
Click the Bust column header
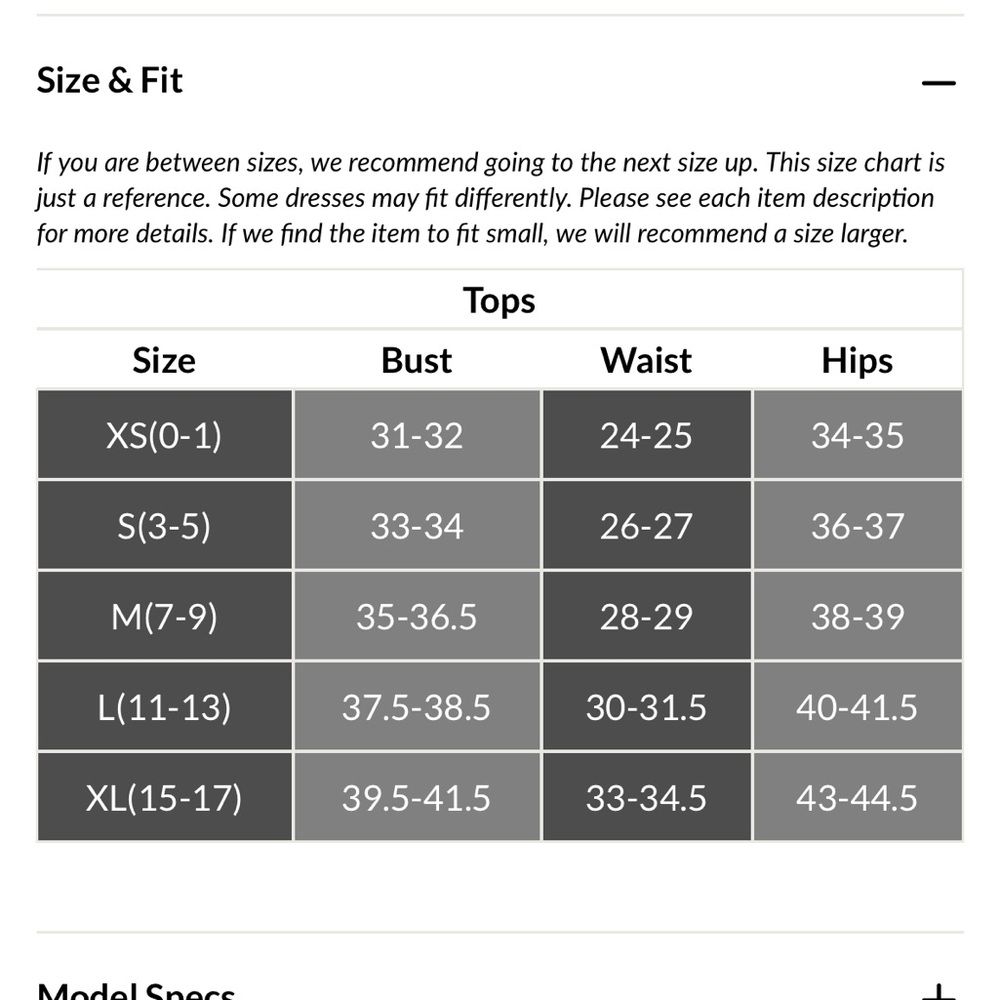[x=416, y=360]
